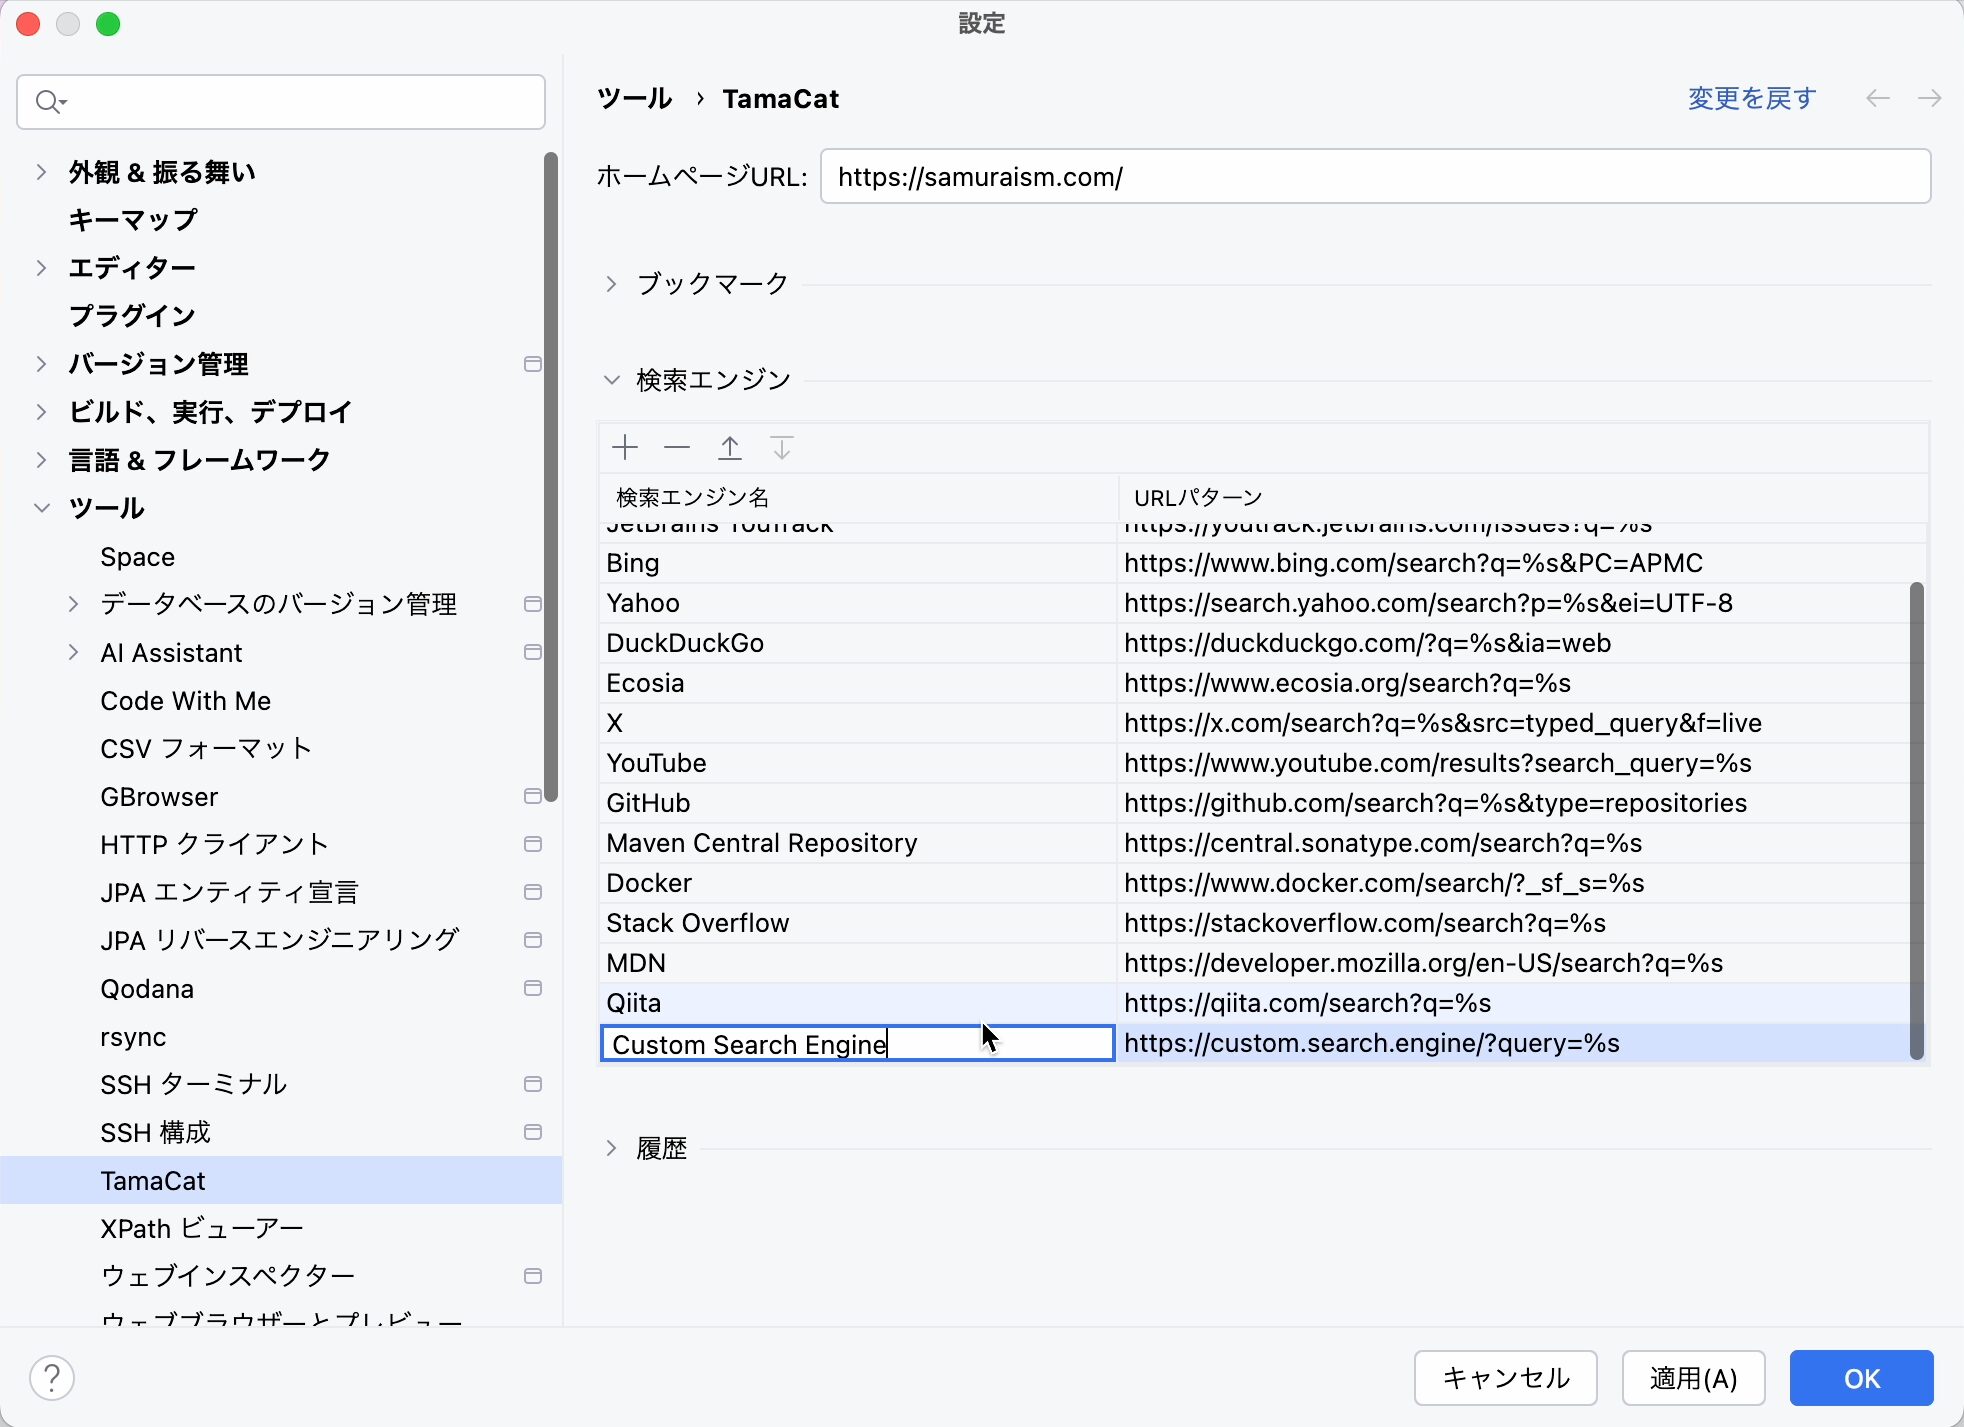Image resolution: width=1964 pixels, height=1427 pixels.
Task: Click project-level icon beside GBrowser
Action: click(533, 796)
